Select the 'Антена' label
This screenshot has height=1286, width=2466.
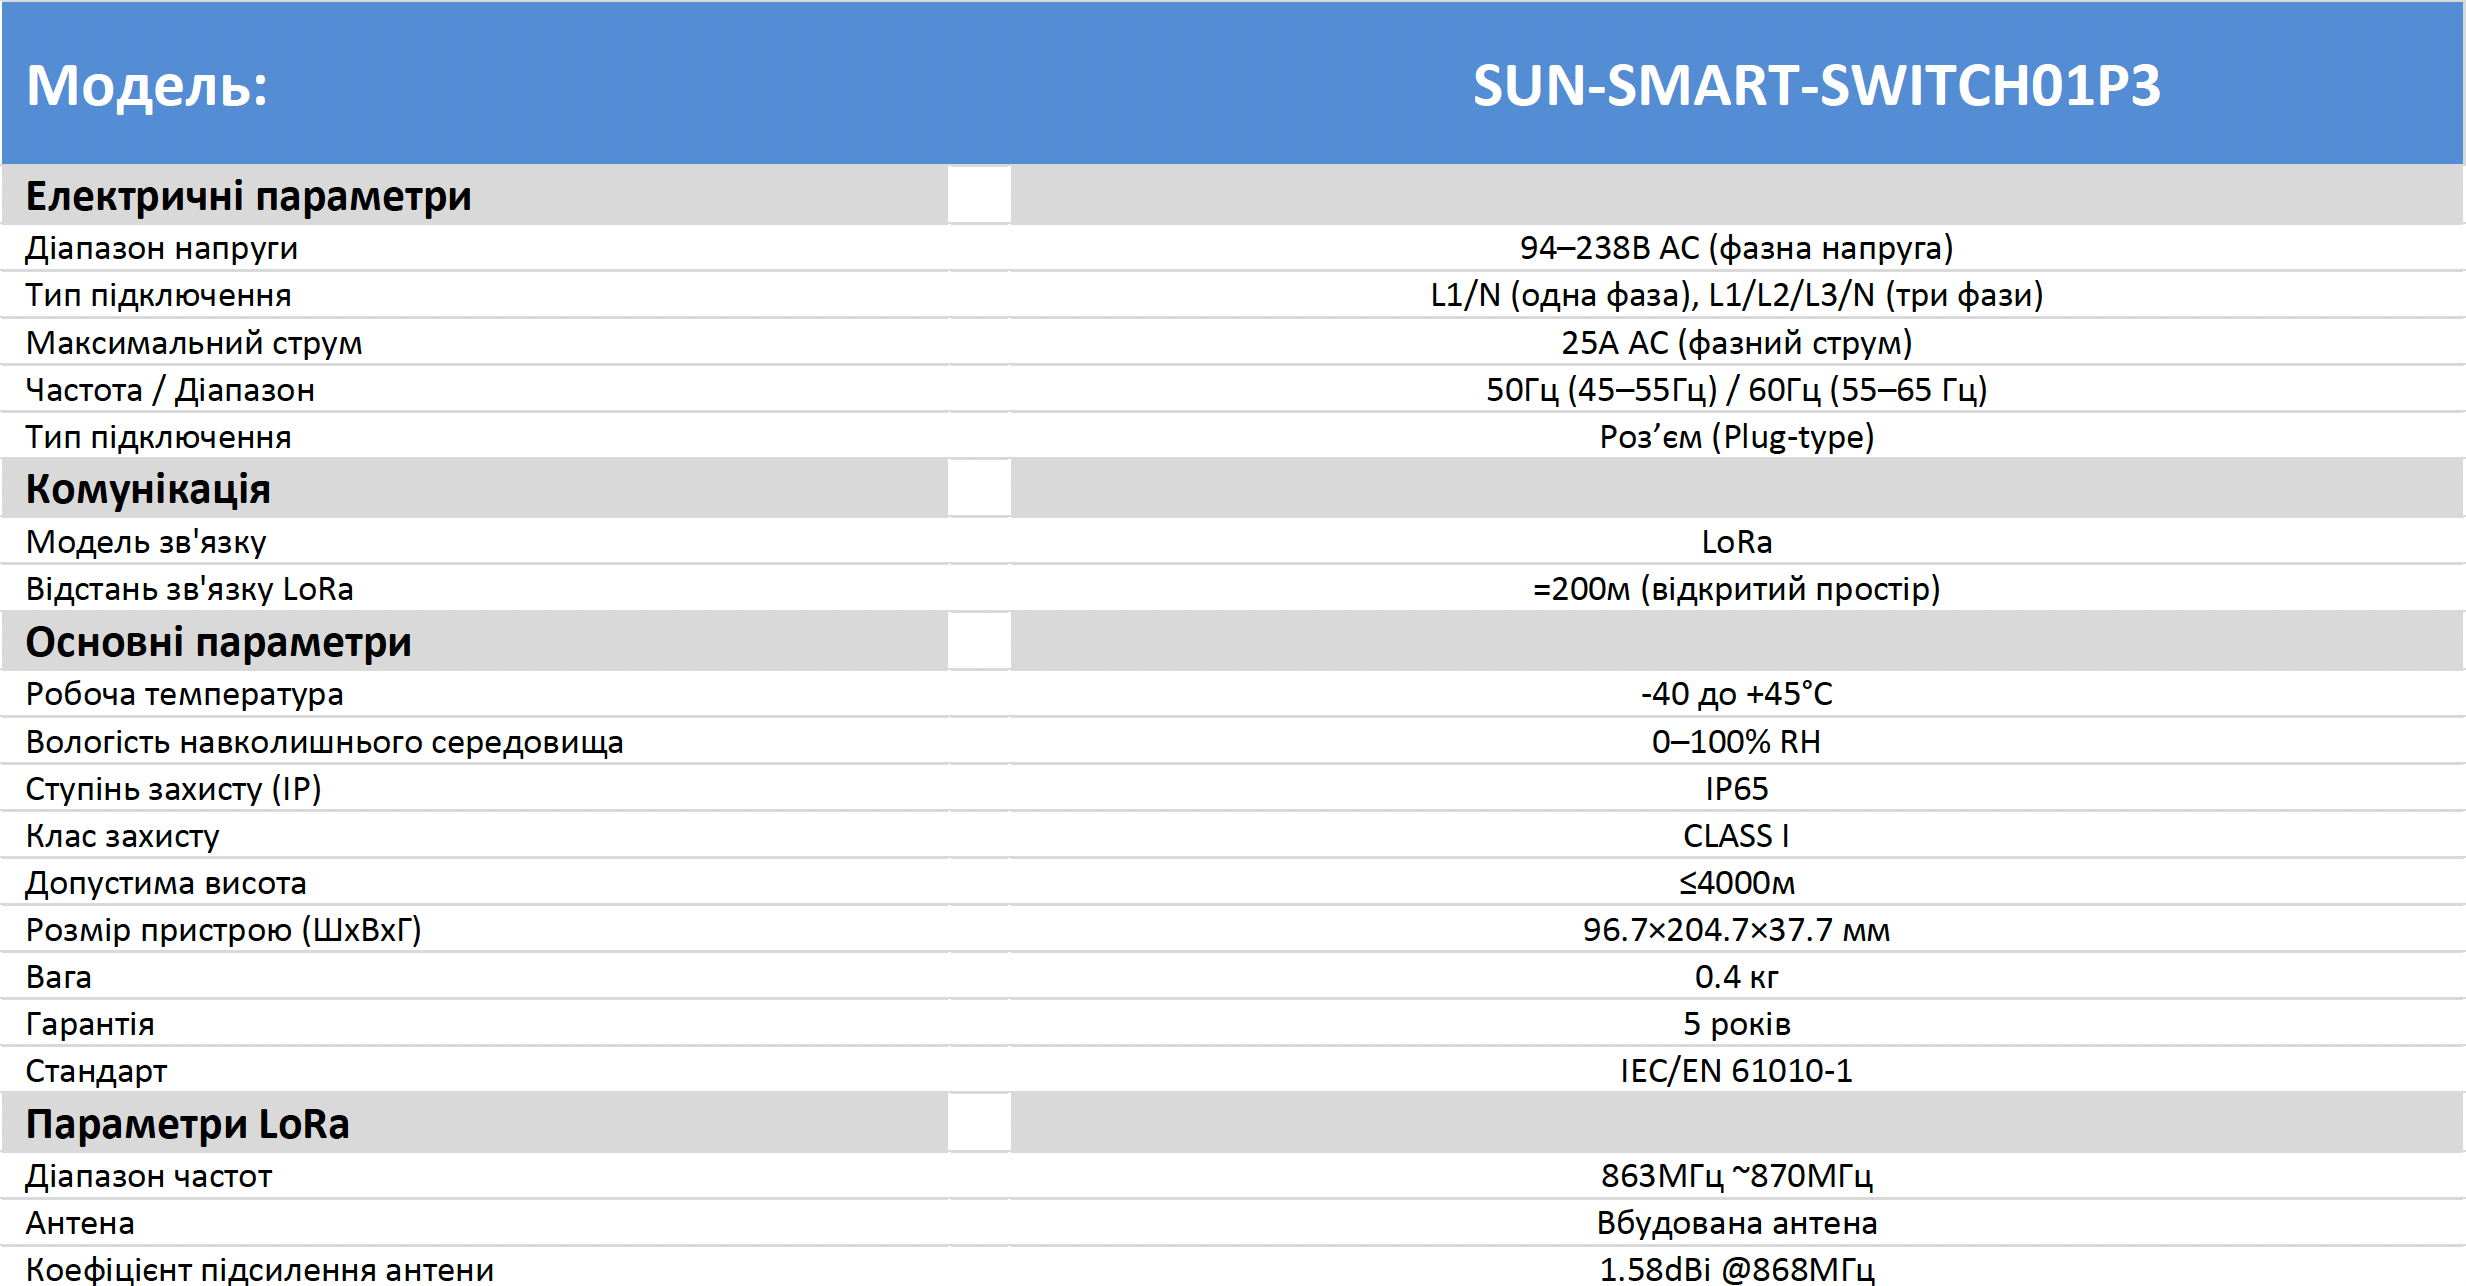(80, 1223)
